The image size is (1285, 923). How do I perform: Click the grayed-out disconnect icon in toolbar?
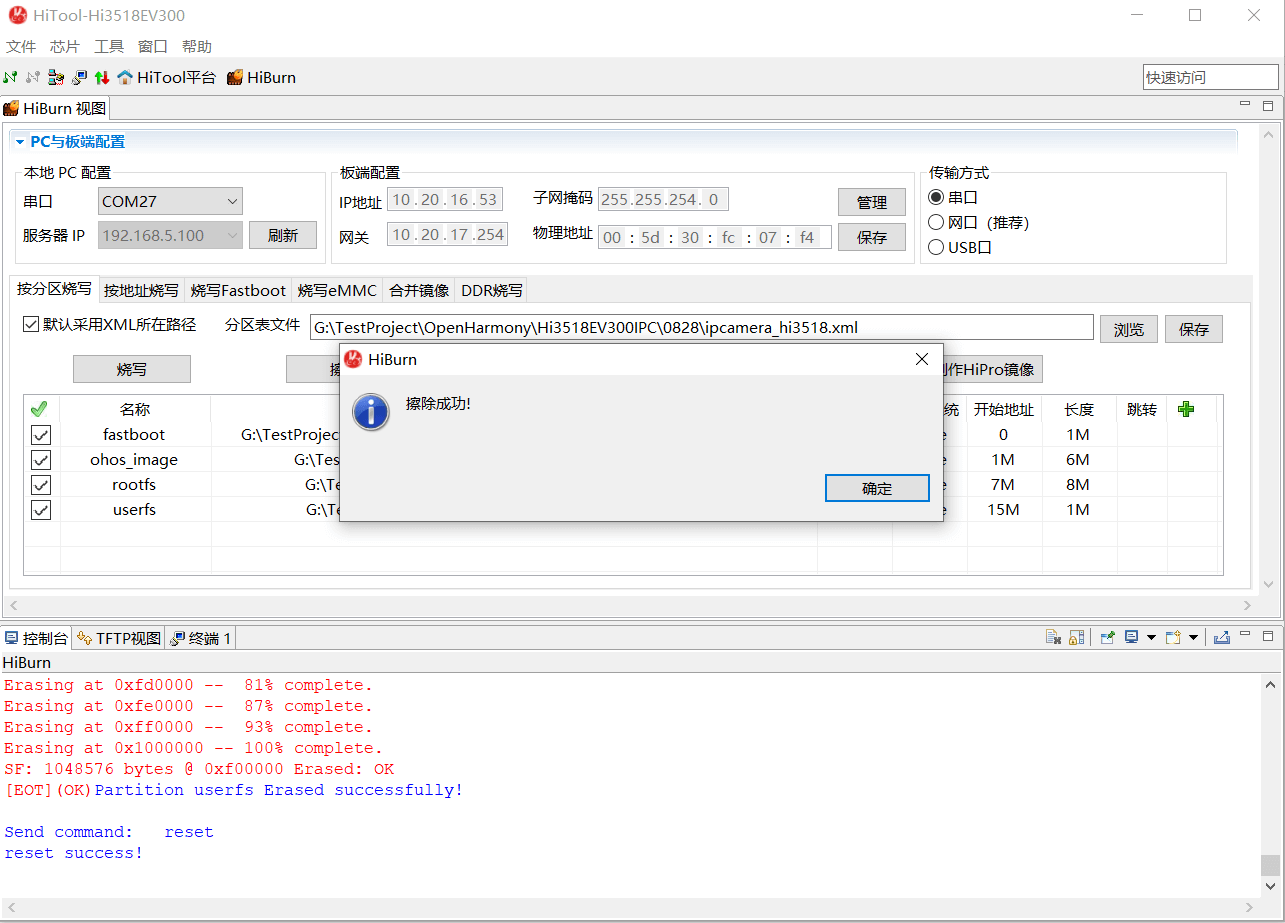click(x=33, y=77)
